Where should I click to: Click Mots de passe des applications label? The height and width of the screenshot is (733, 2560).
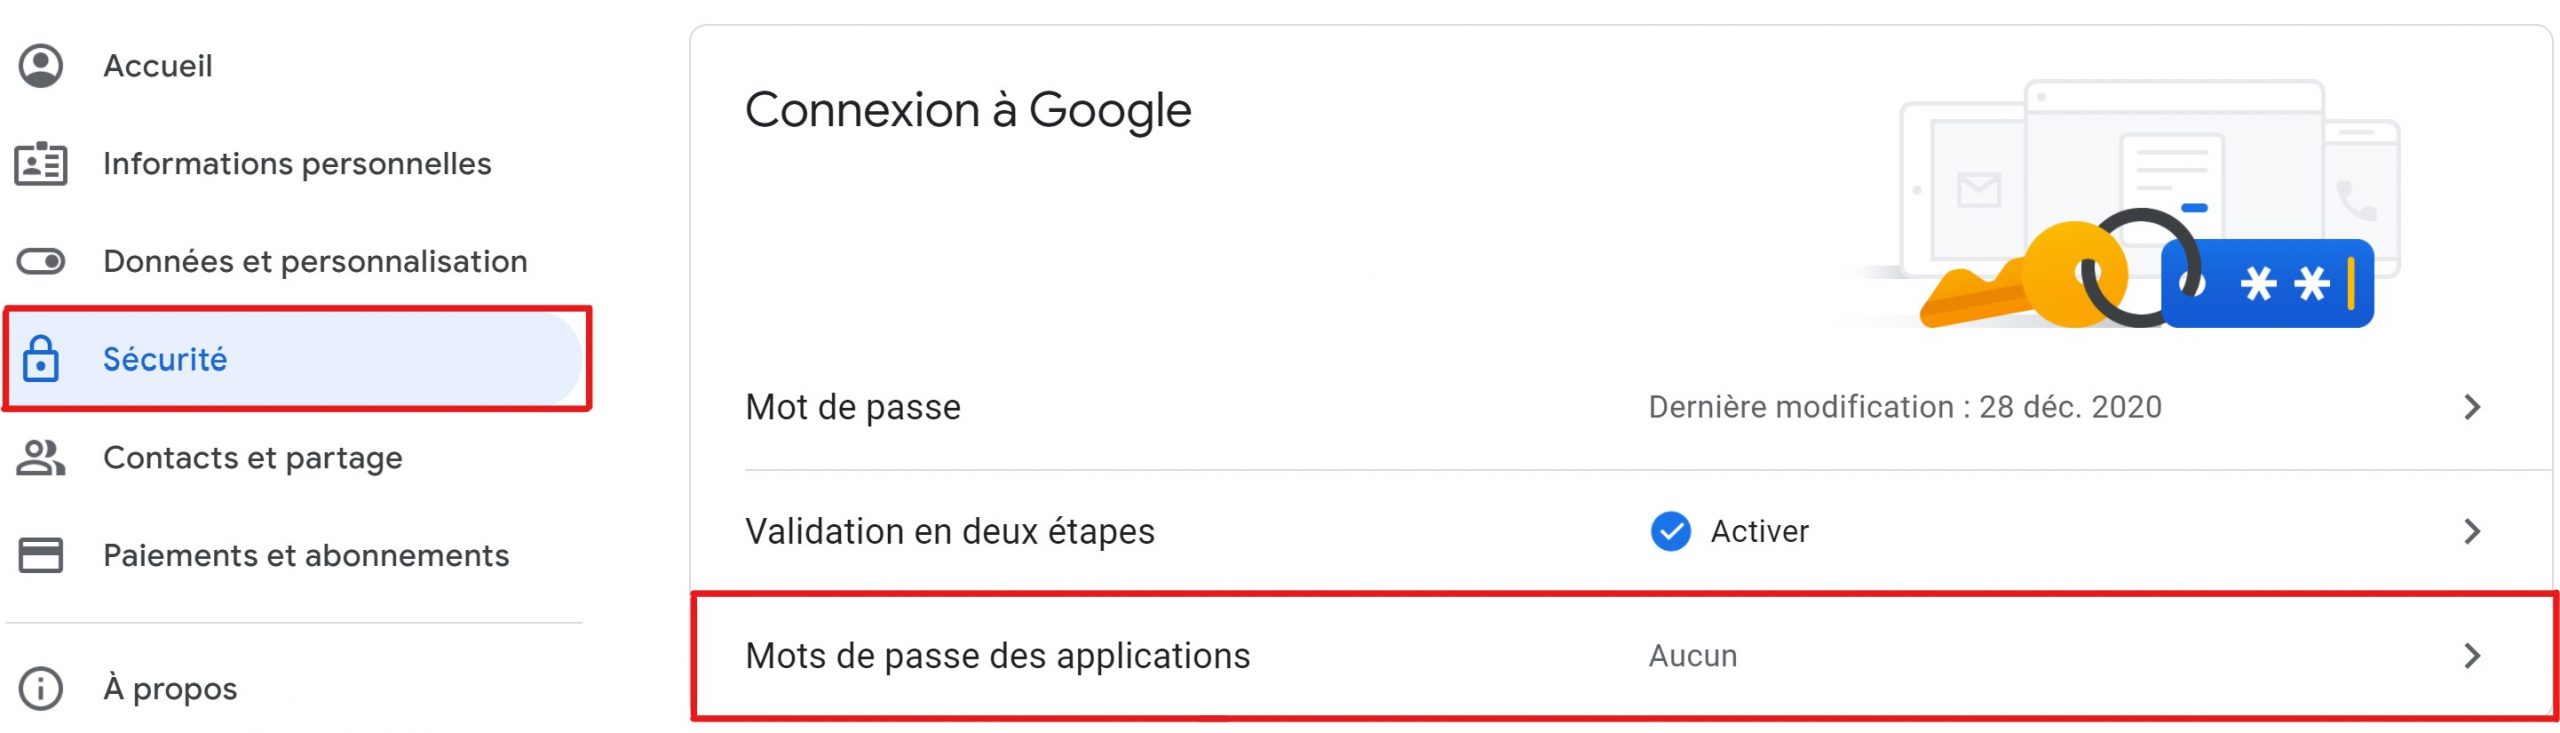[x=998, y=656]
